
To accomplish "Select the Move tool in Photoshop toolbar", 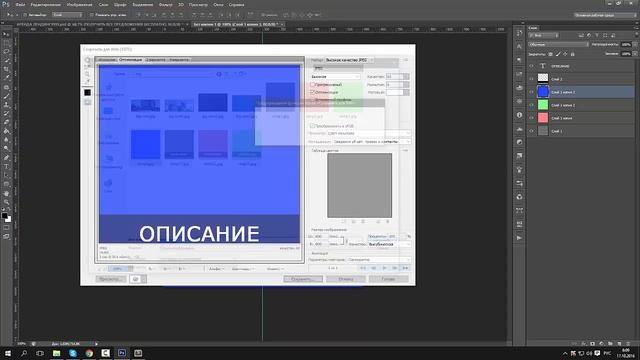I will click(x=6, y=34).
